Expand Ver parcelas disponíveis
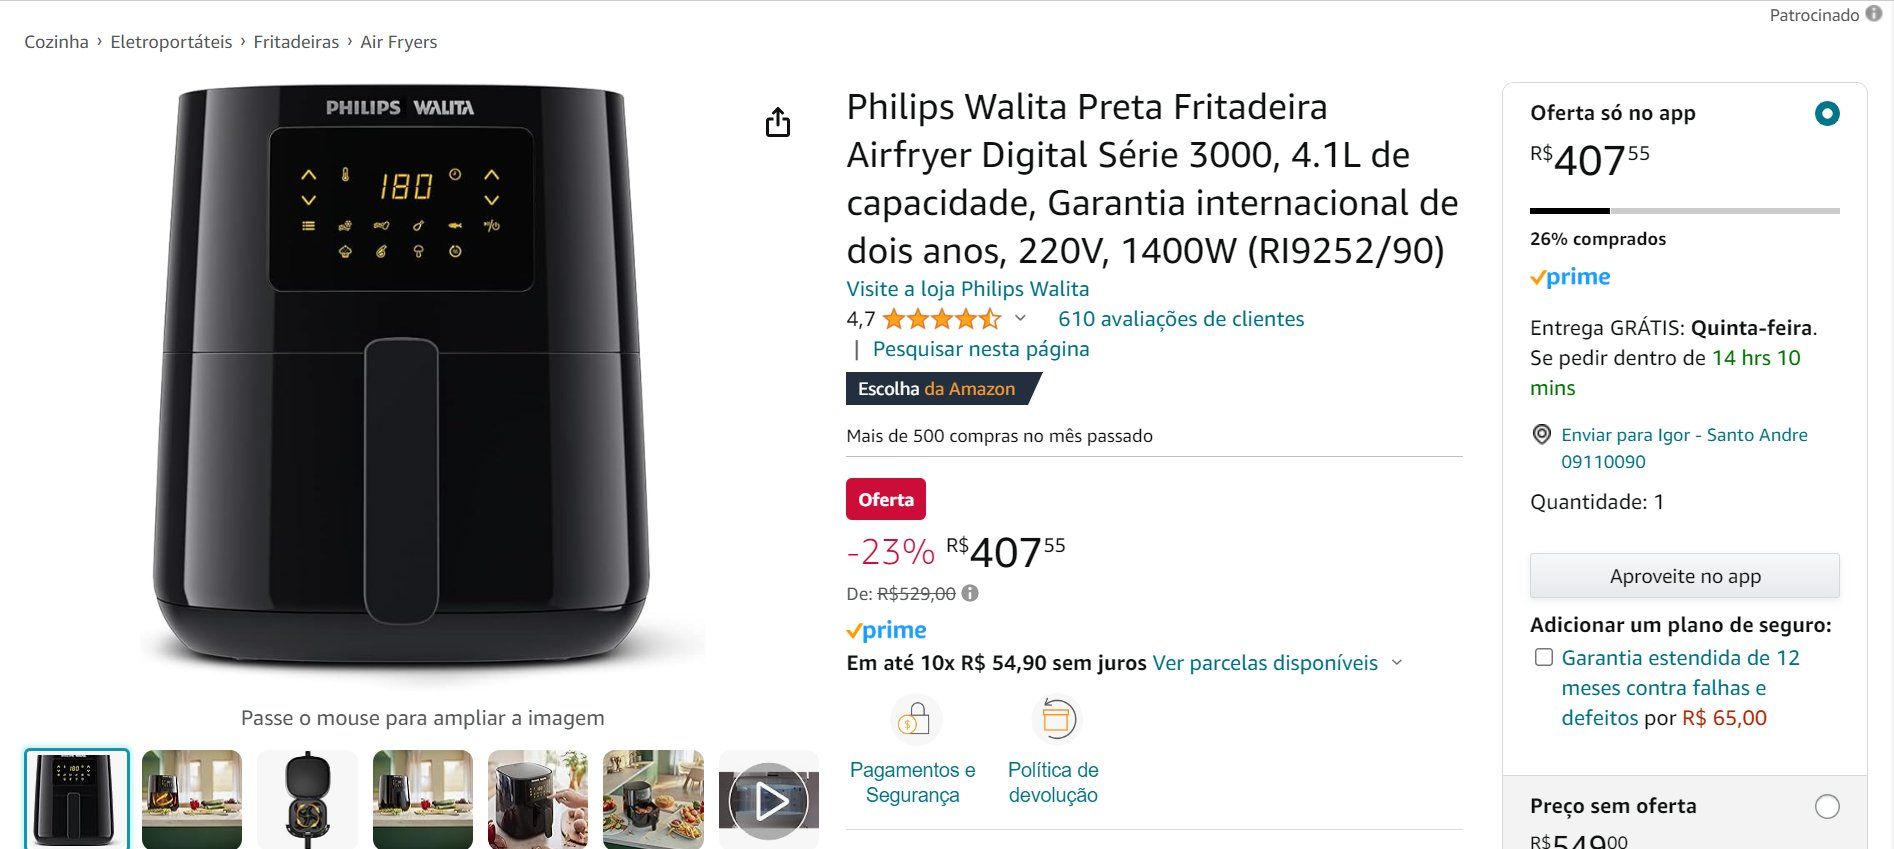Viewport: 1894px width, 849px height. (x=1277, y=663)
